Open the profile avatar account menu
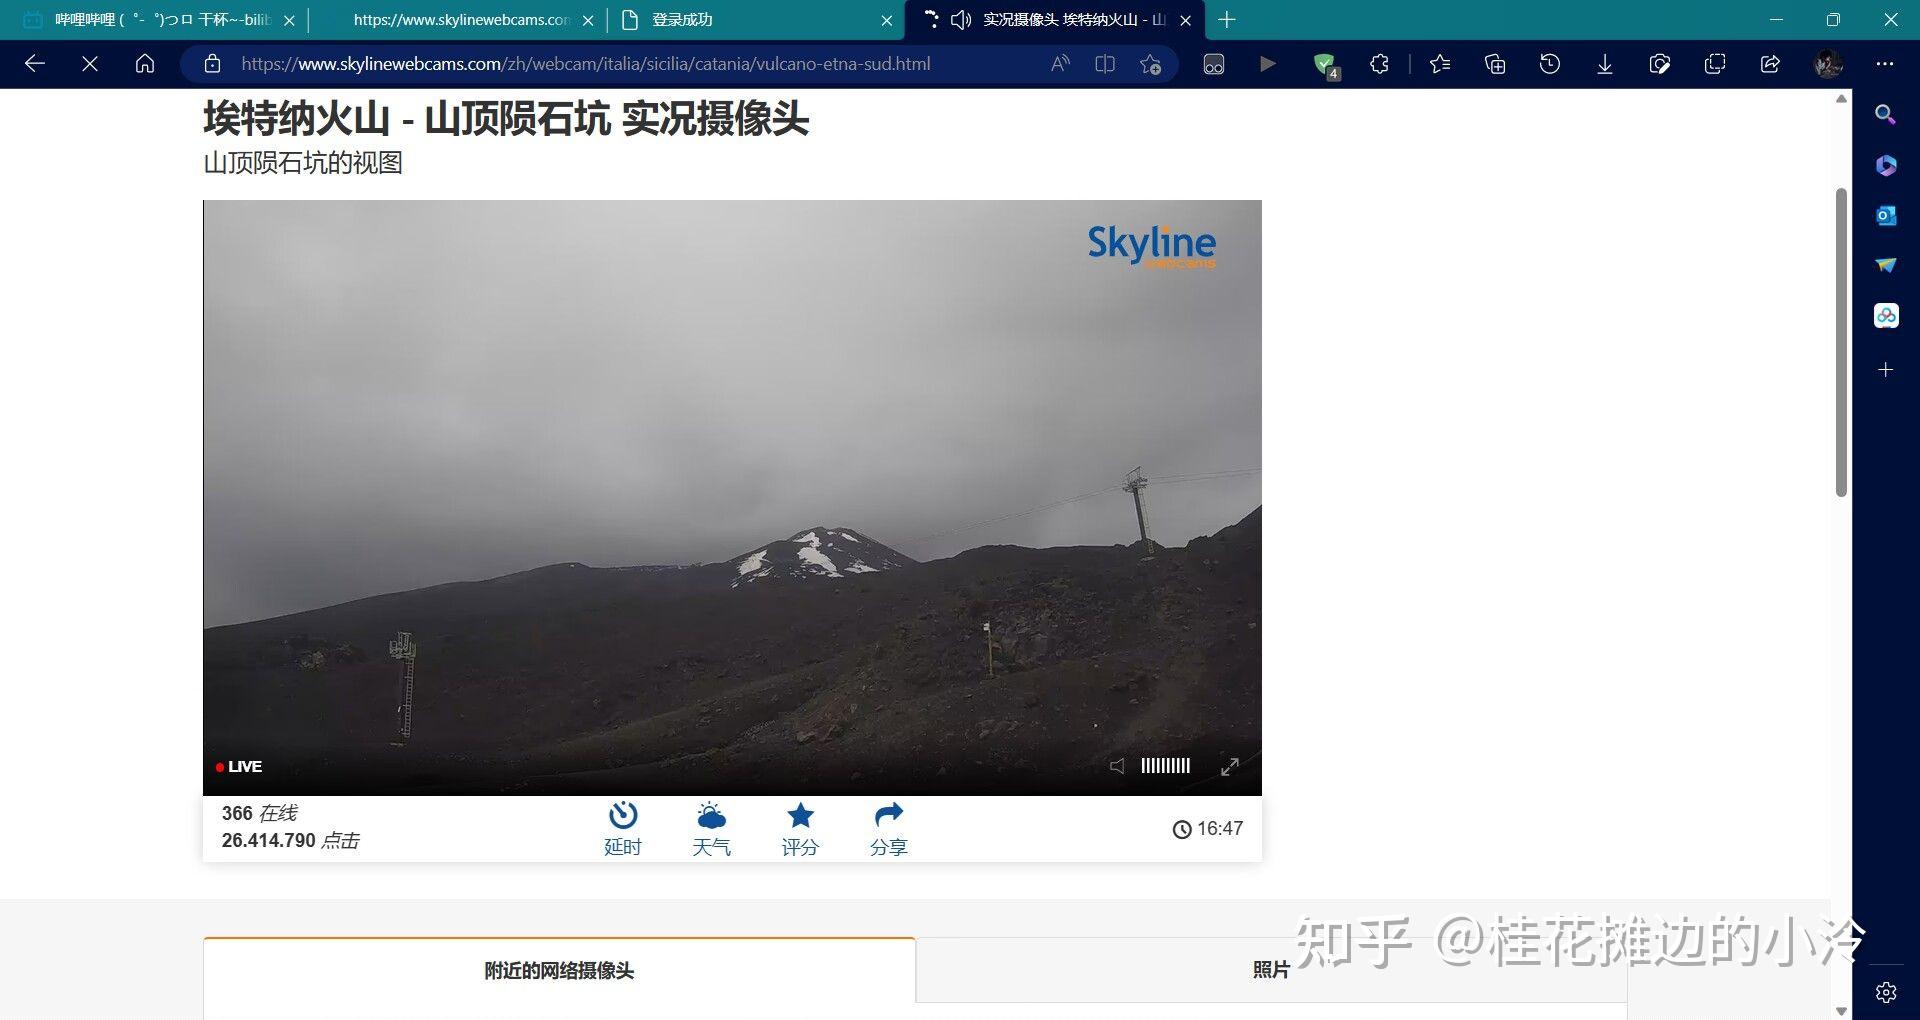The height and width of the screenshot is (1020, 1920). [1827, 64]
